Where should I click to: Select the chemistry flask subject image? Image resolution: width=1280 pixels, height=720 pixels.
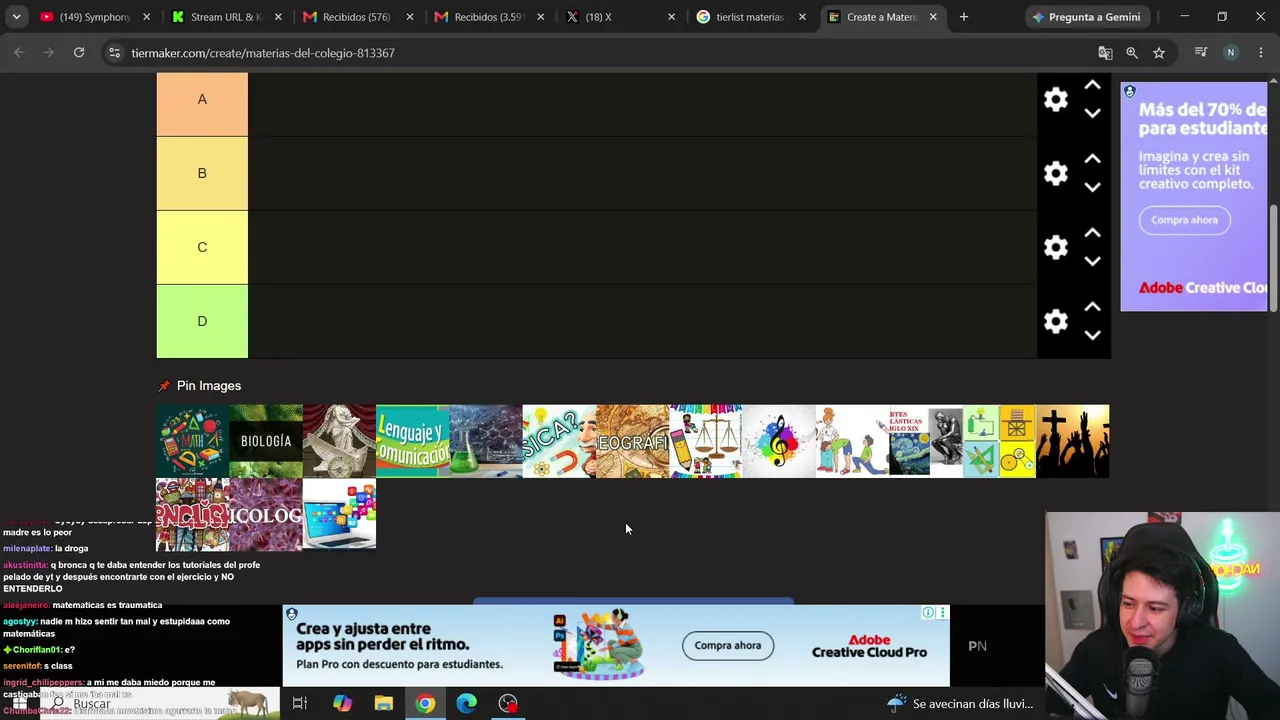click(486, 441)
